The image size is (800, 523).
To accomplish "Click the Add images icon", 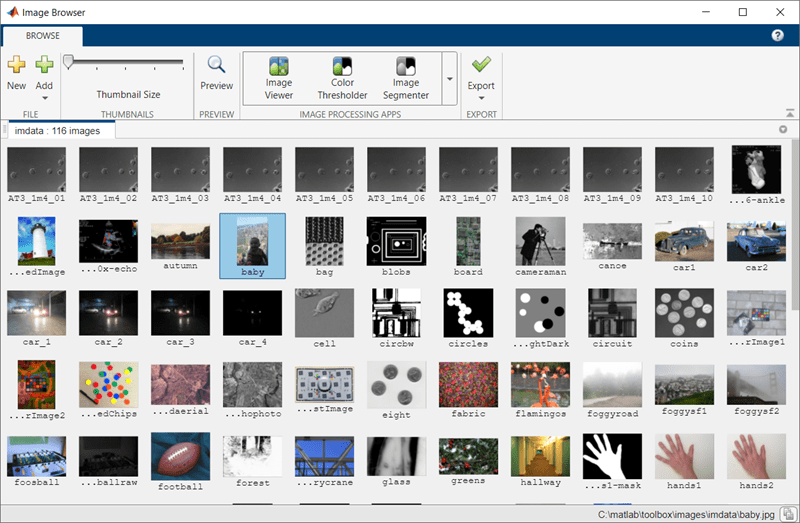I will [44, 66].
